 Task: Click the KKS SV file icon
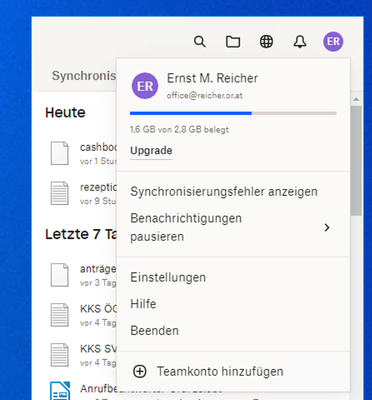[60, 355]
